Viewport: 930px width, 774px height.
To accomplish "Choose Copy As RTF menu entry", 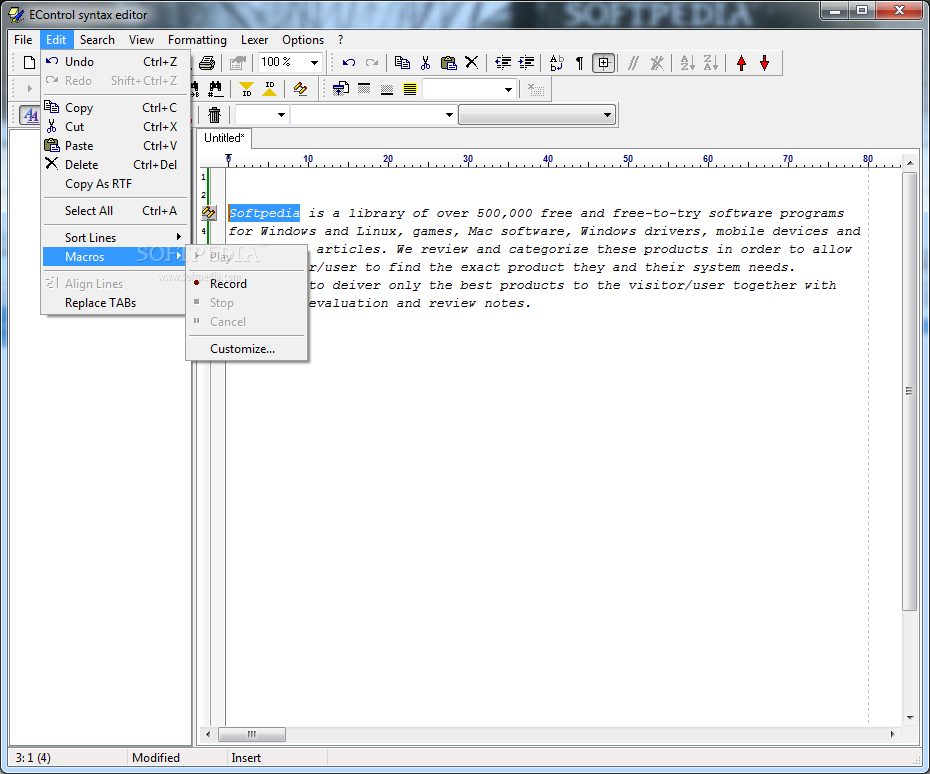I will [114, 184].
